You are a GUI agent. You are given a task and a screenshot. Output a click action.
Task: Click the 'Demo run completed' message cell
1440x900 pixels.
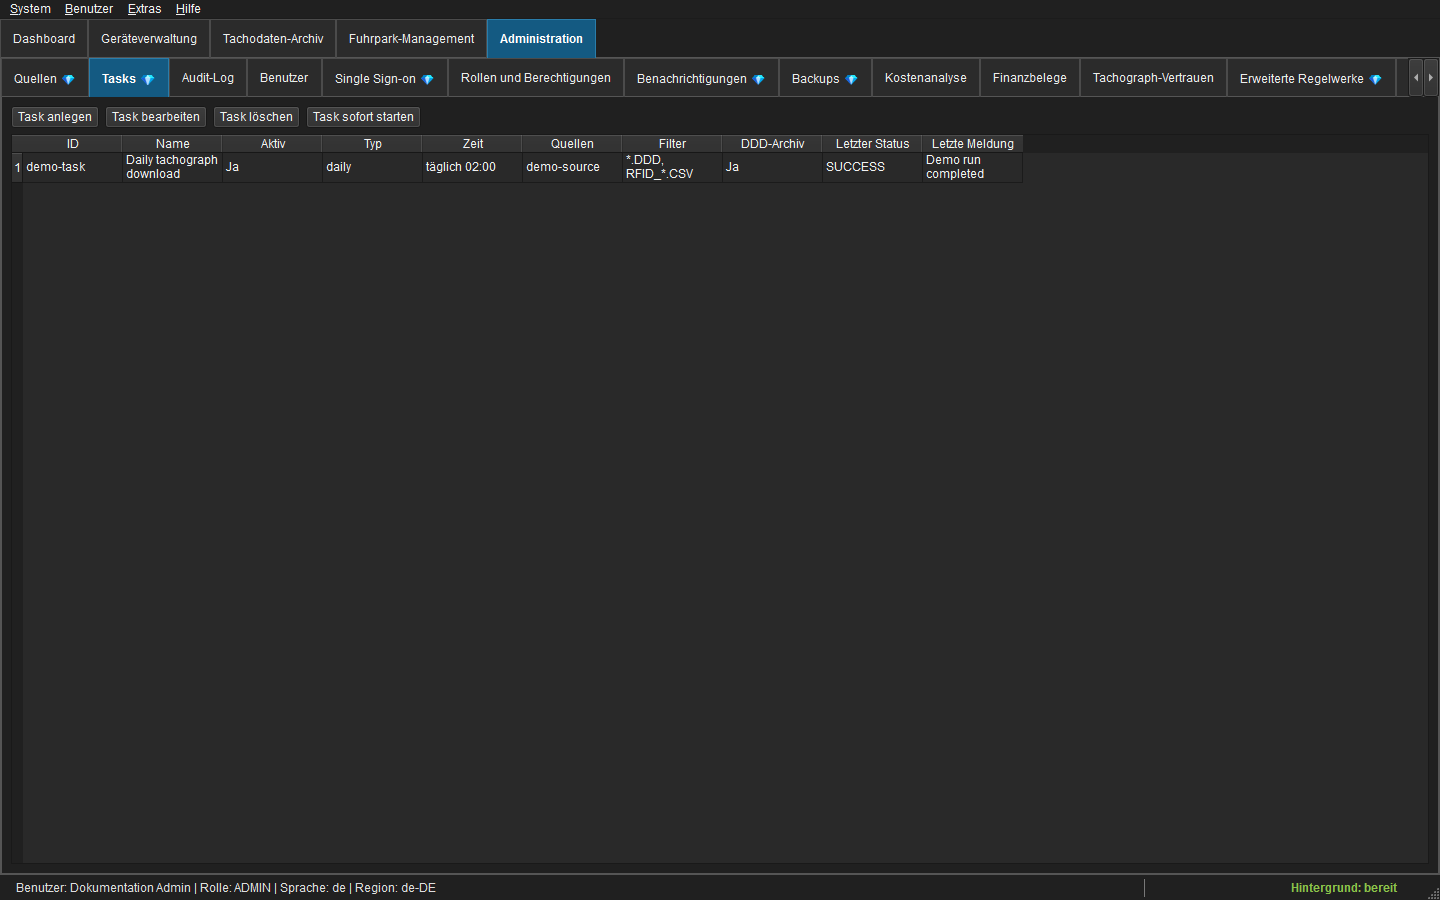(x=972, y=167)
